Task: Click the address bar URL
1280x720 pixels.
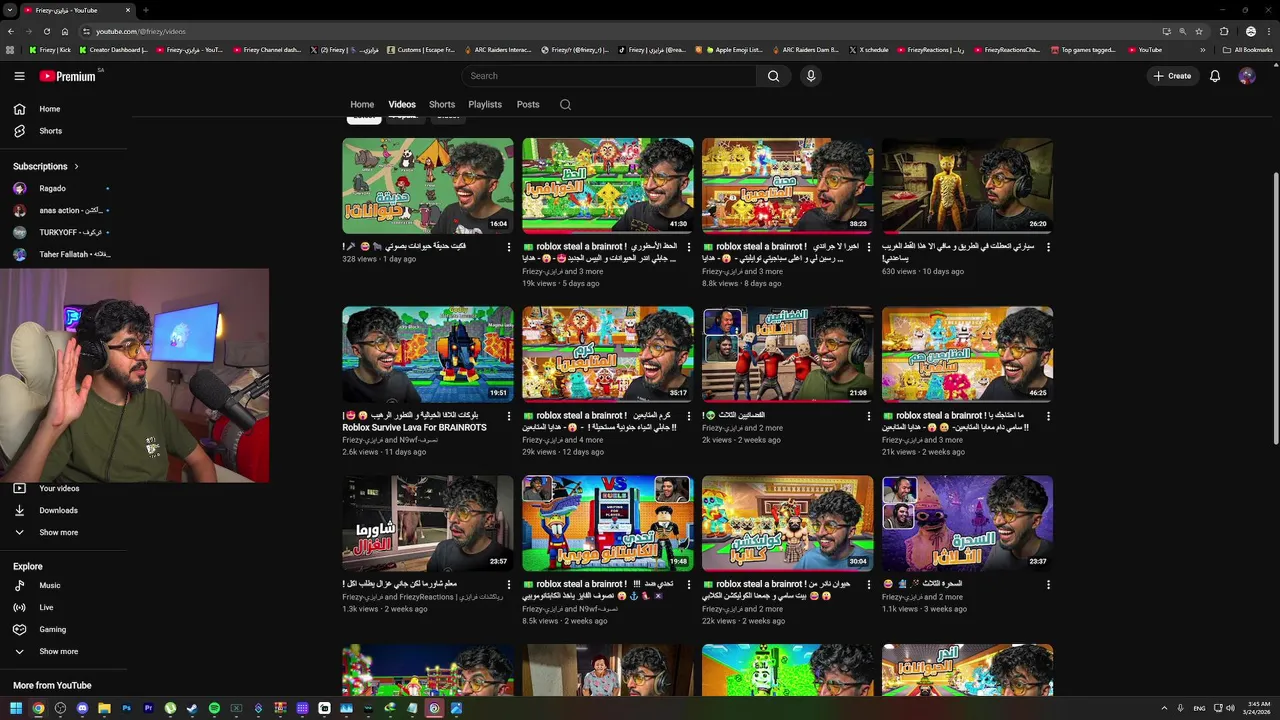Action: [x=141, y=31]
